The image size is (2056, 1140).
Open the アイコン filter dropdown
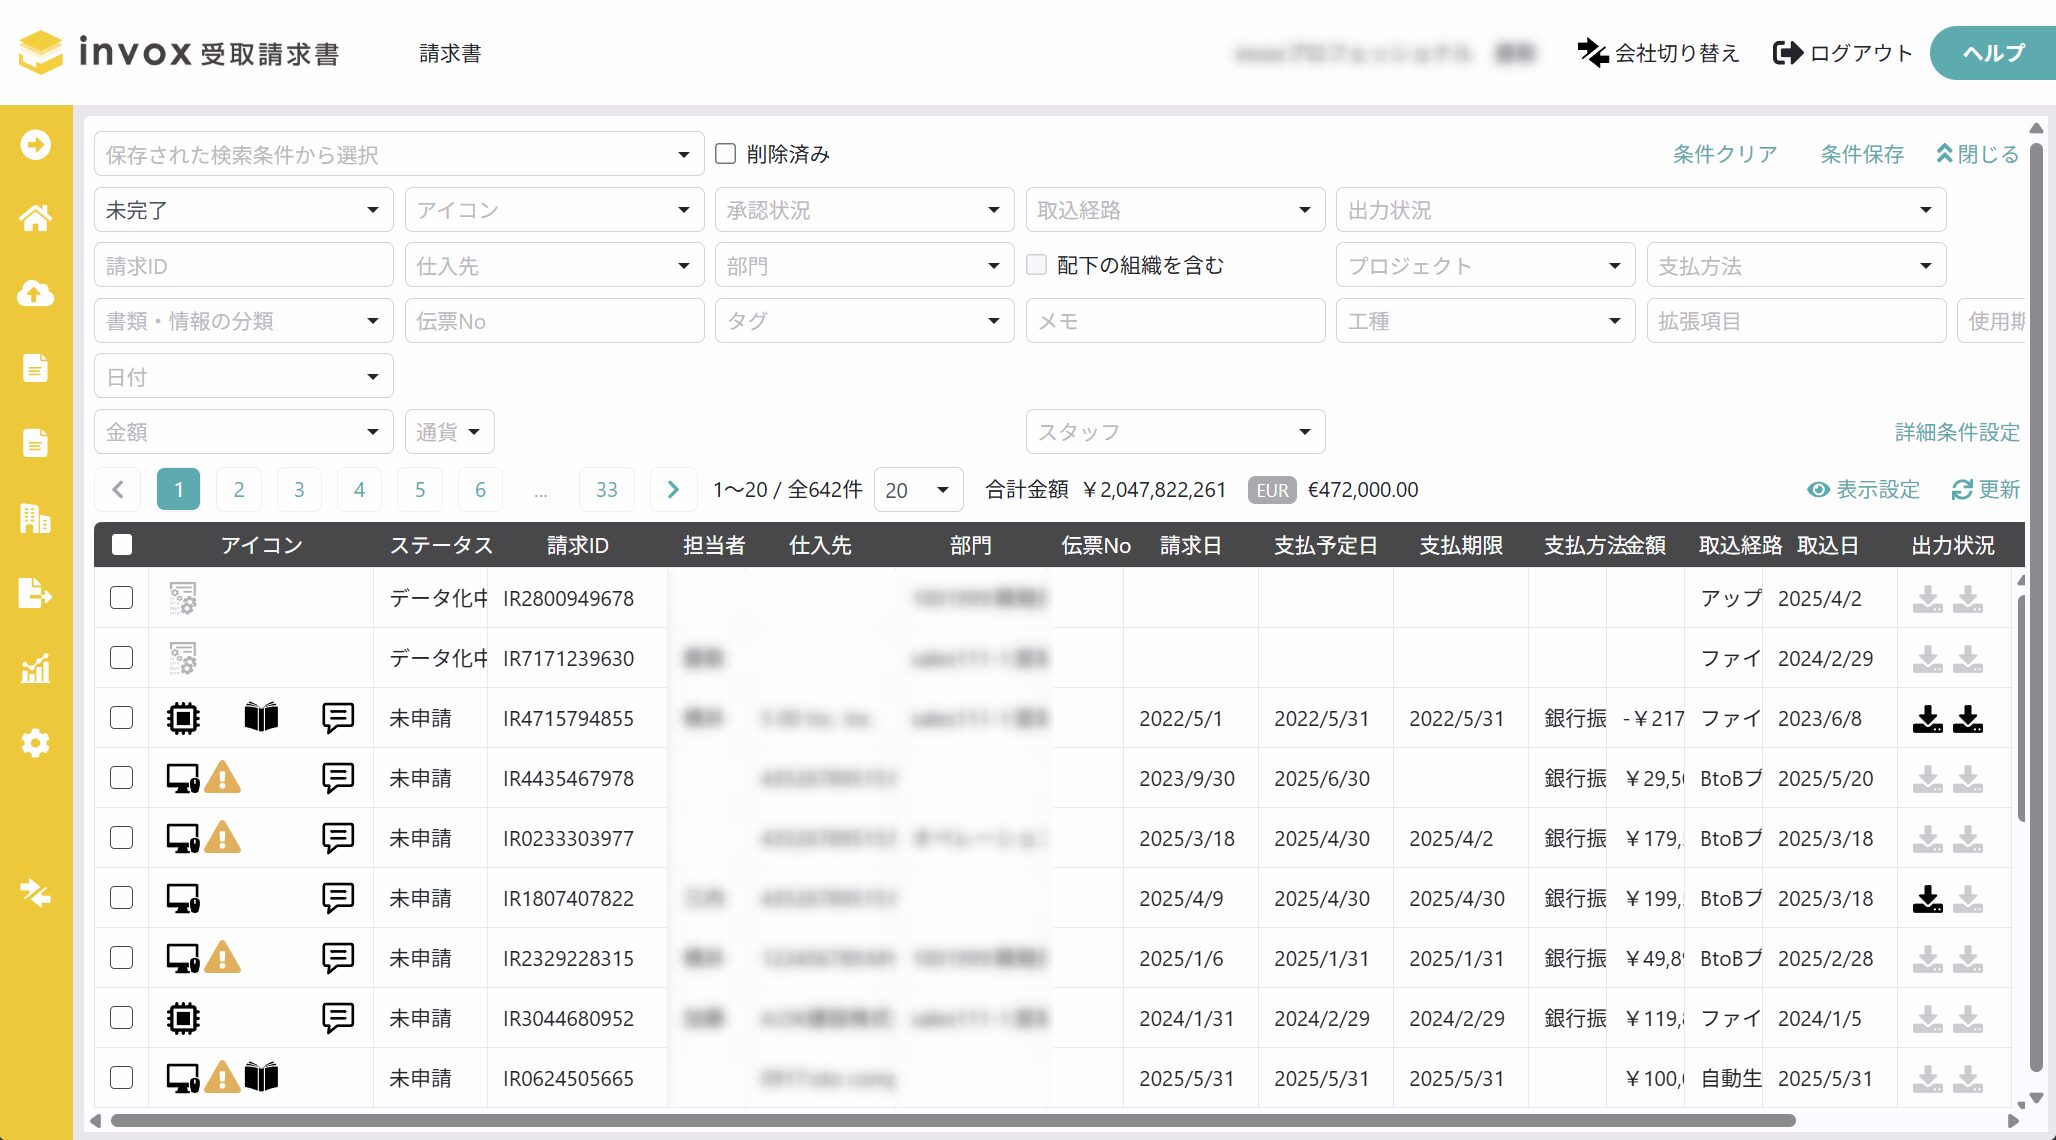pos(554,210)
